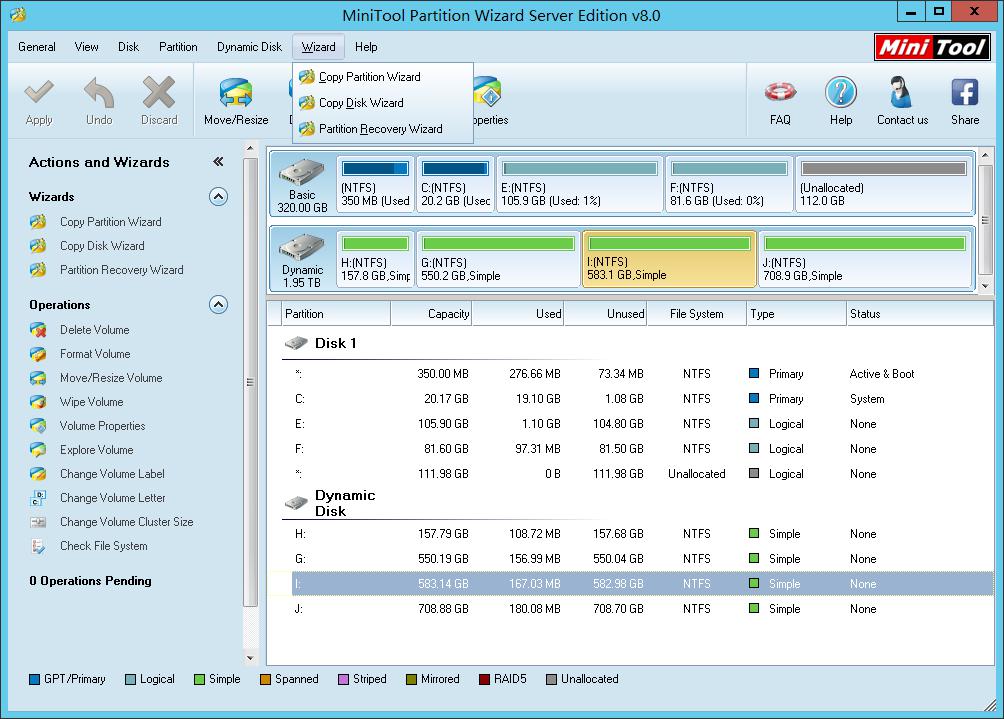
Task: Click sidebar scrollbar down arrow
Action: pos(250,658)
